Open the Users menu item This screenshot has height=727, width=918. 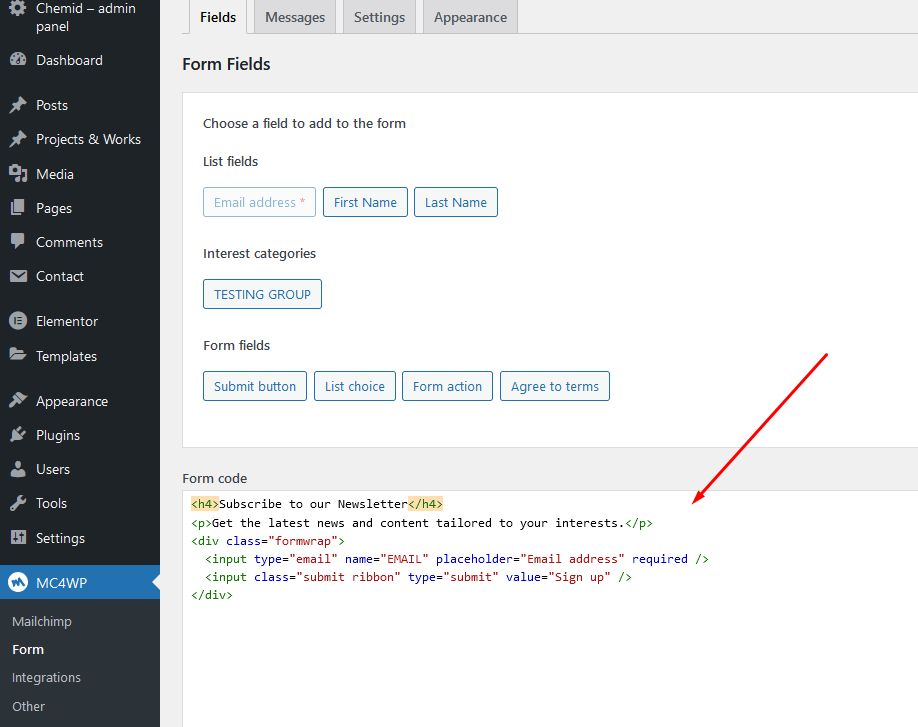pos(53,469)
